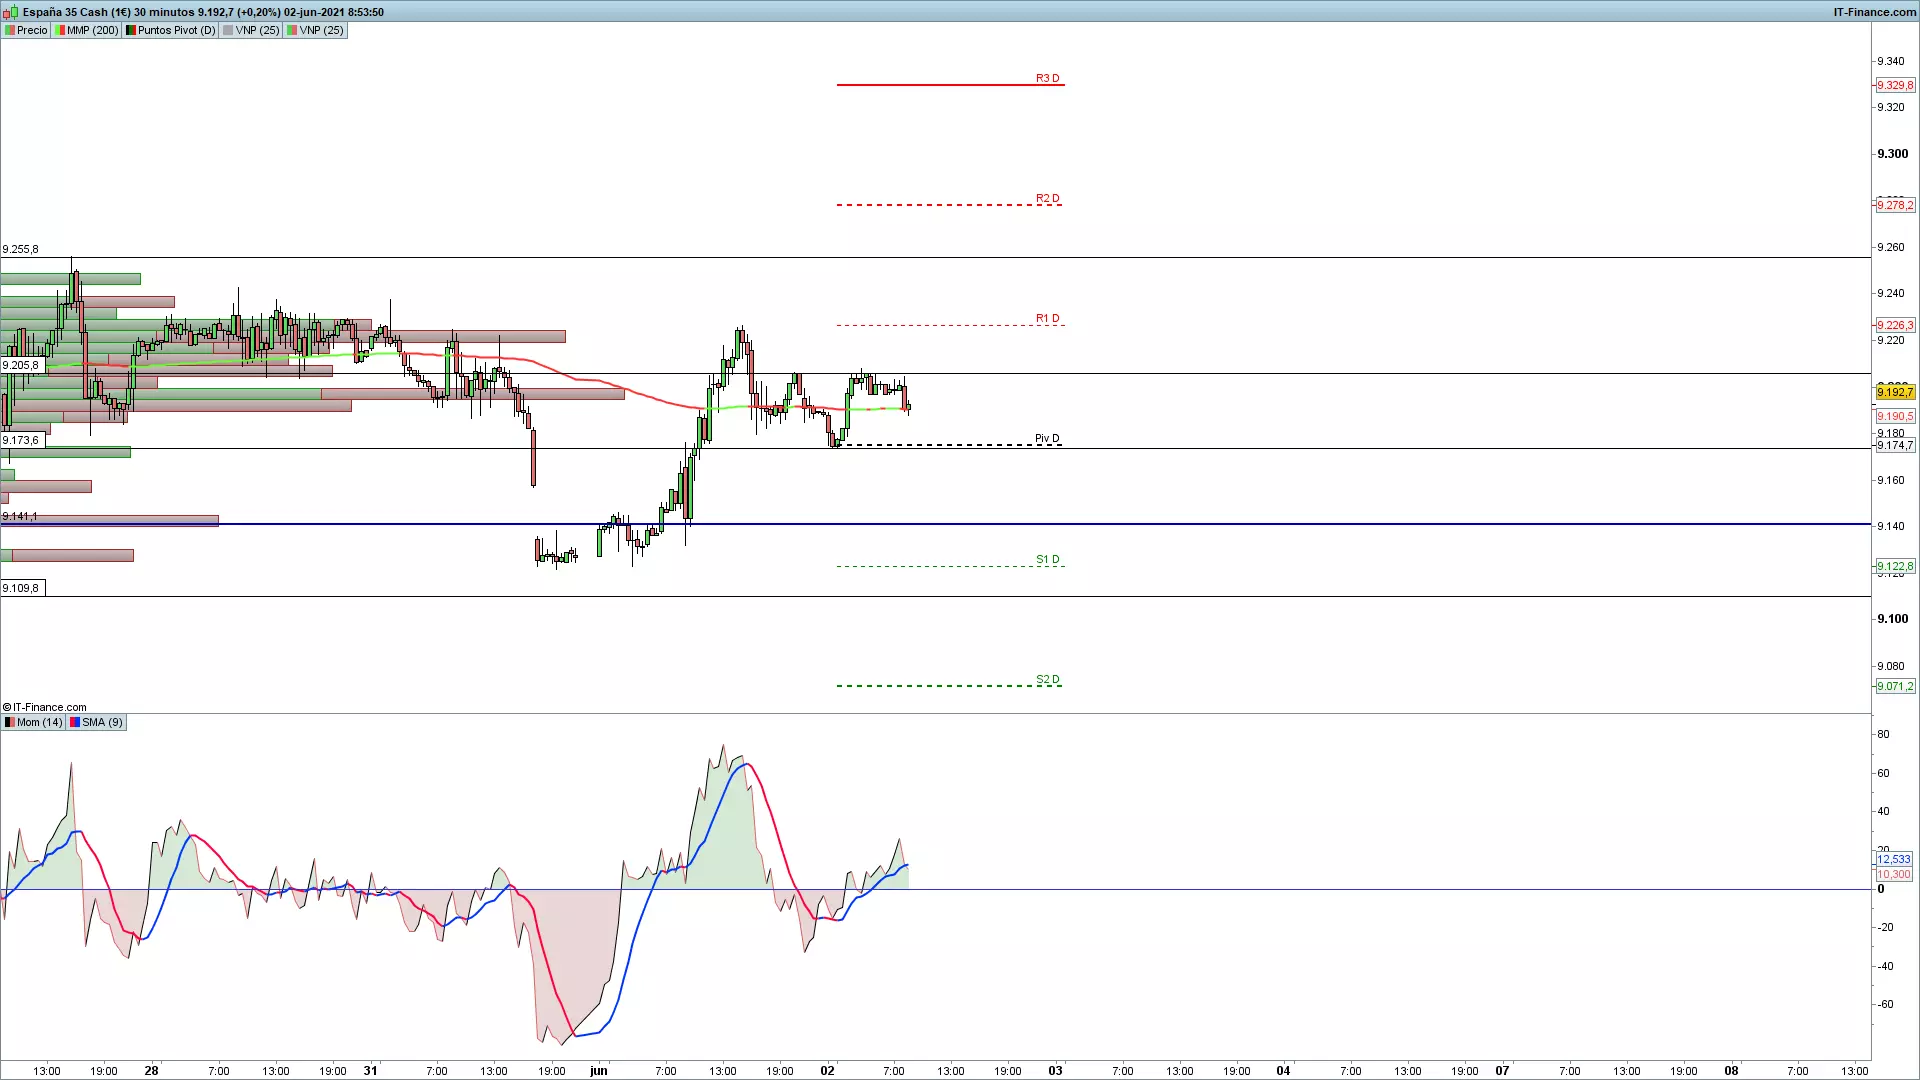Click the 9.122,8 S1 price tag

[x=1895, y=566]
